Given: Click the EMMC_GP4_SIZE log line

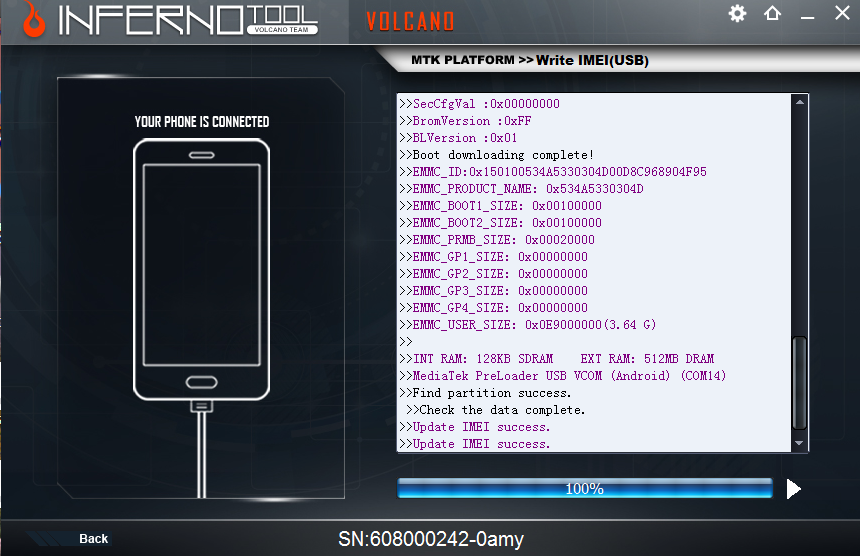Looking at the screenshot, I should pos(493,308).
